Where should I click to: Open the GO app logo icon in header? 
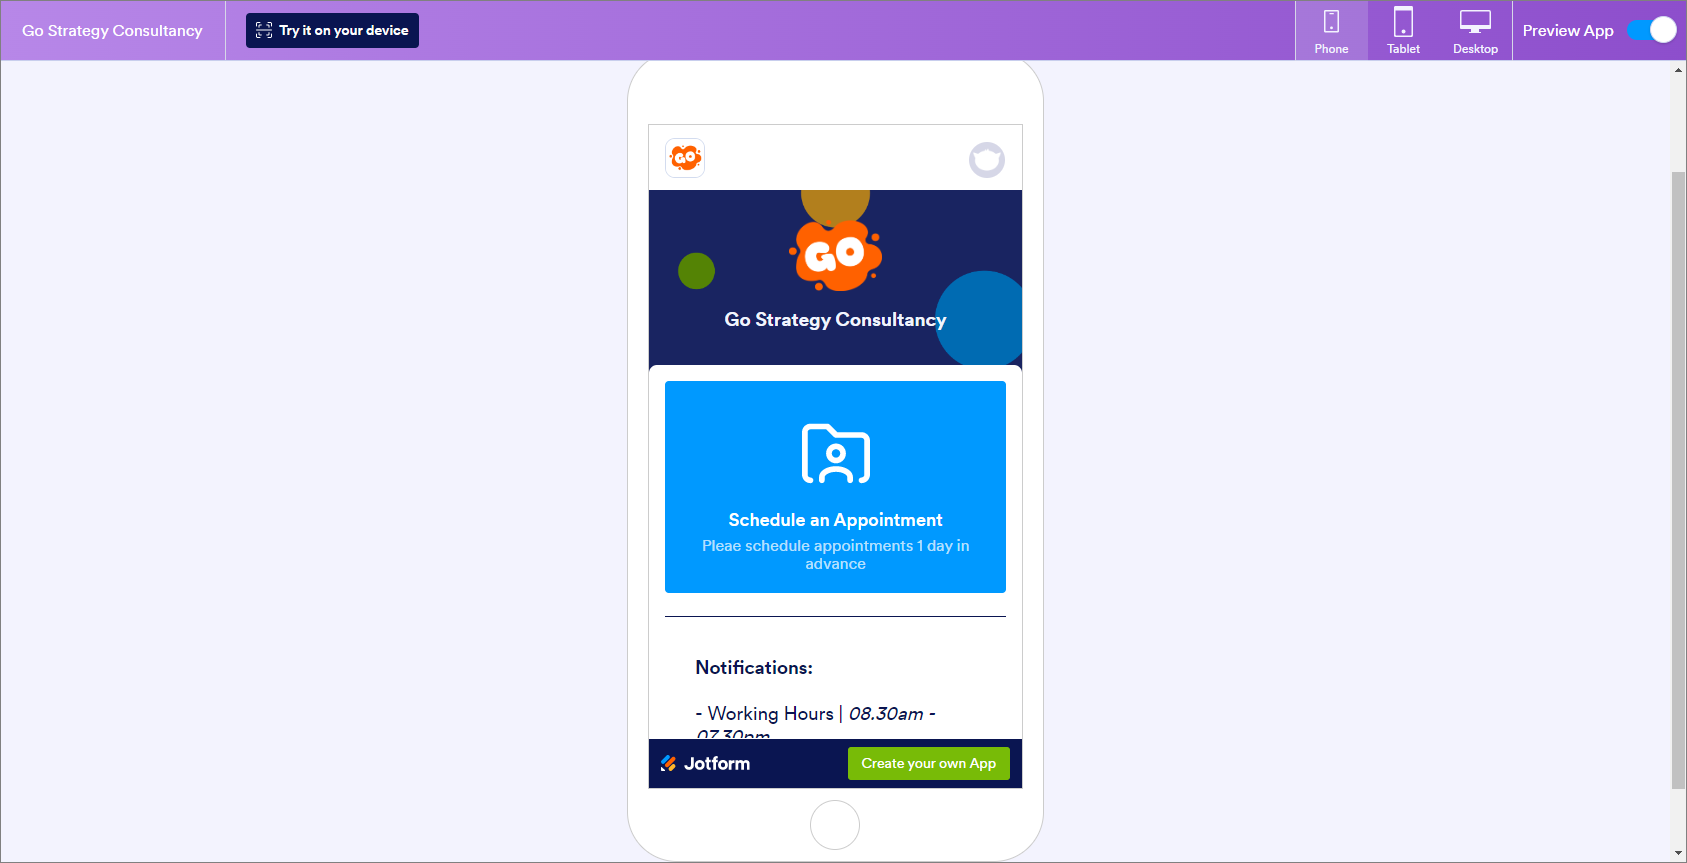click(x=685, y=158)
